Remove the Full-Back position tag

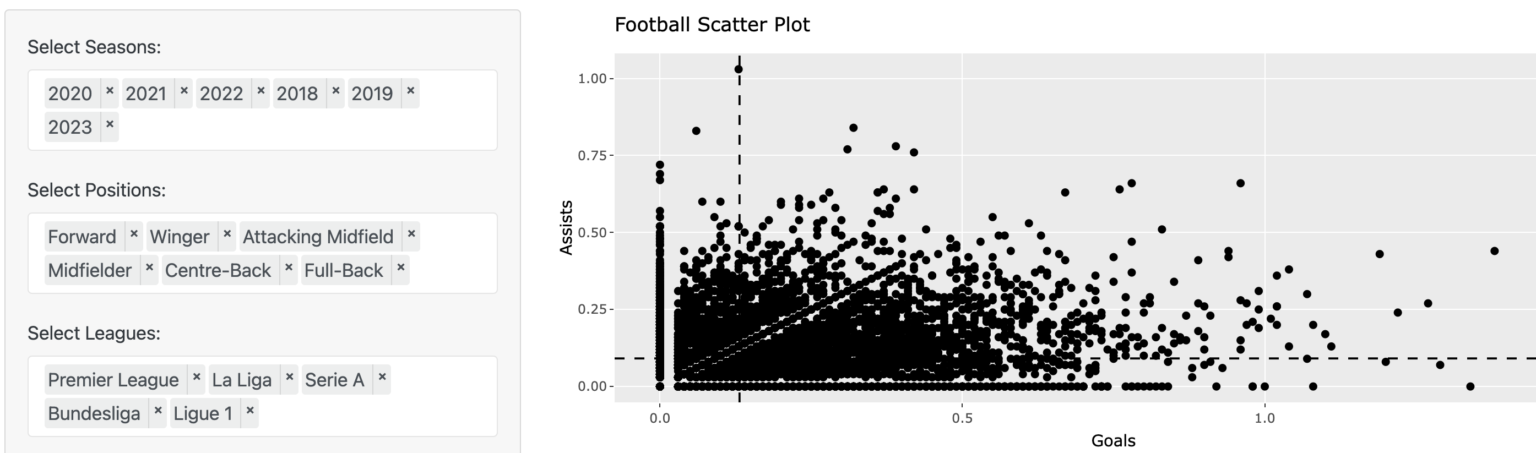(400, 268)
